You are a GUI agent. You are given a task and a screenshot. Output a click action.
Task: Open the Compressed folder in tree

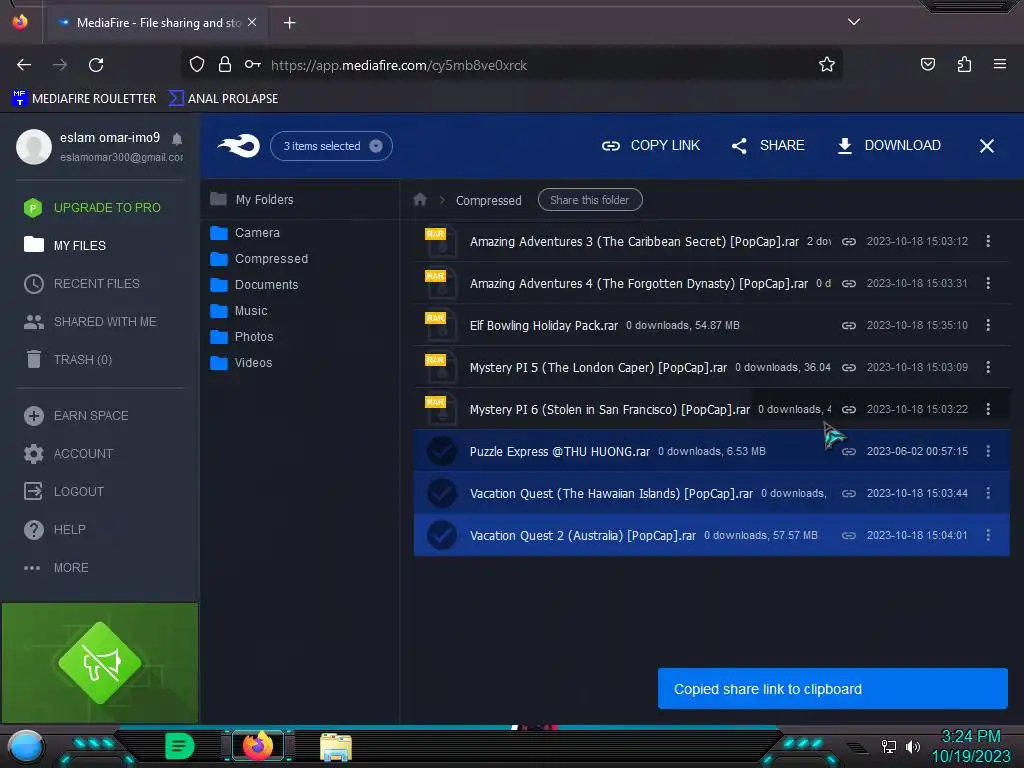(x=259, y=259)
